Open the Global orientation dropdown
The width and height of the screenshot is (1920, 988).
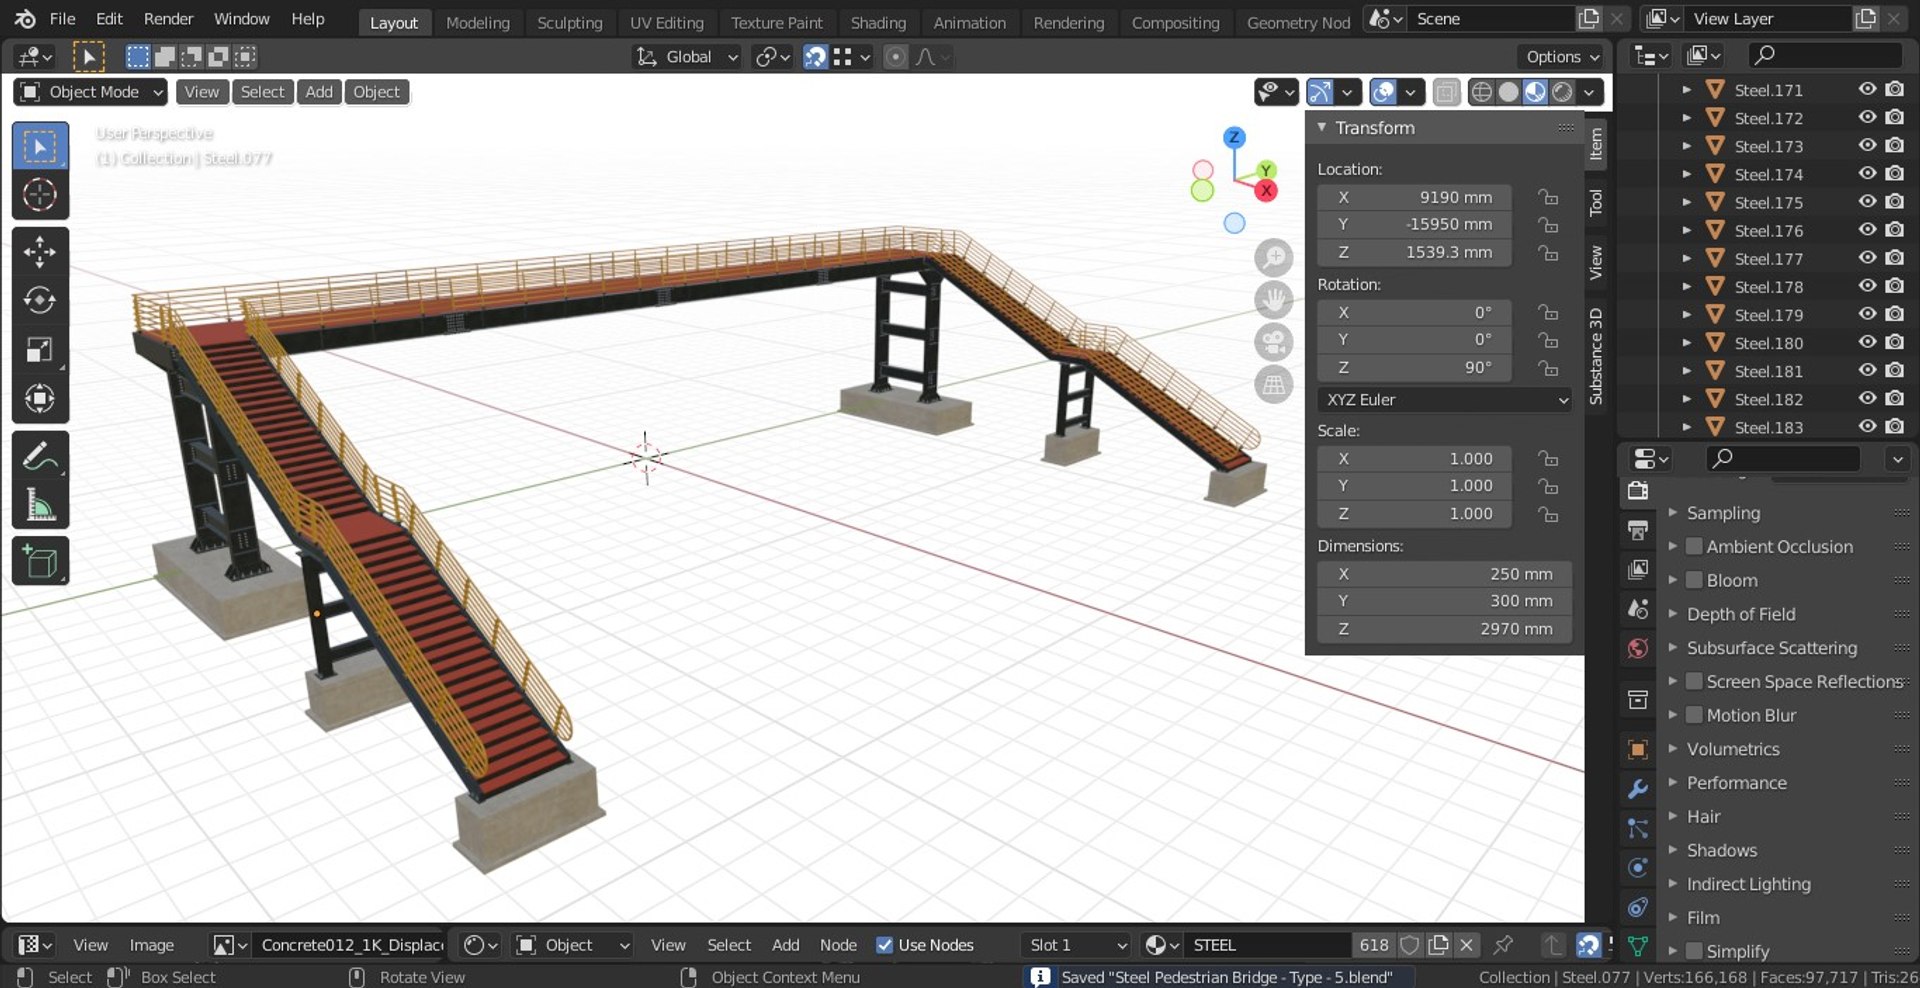tap(687, 57)
